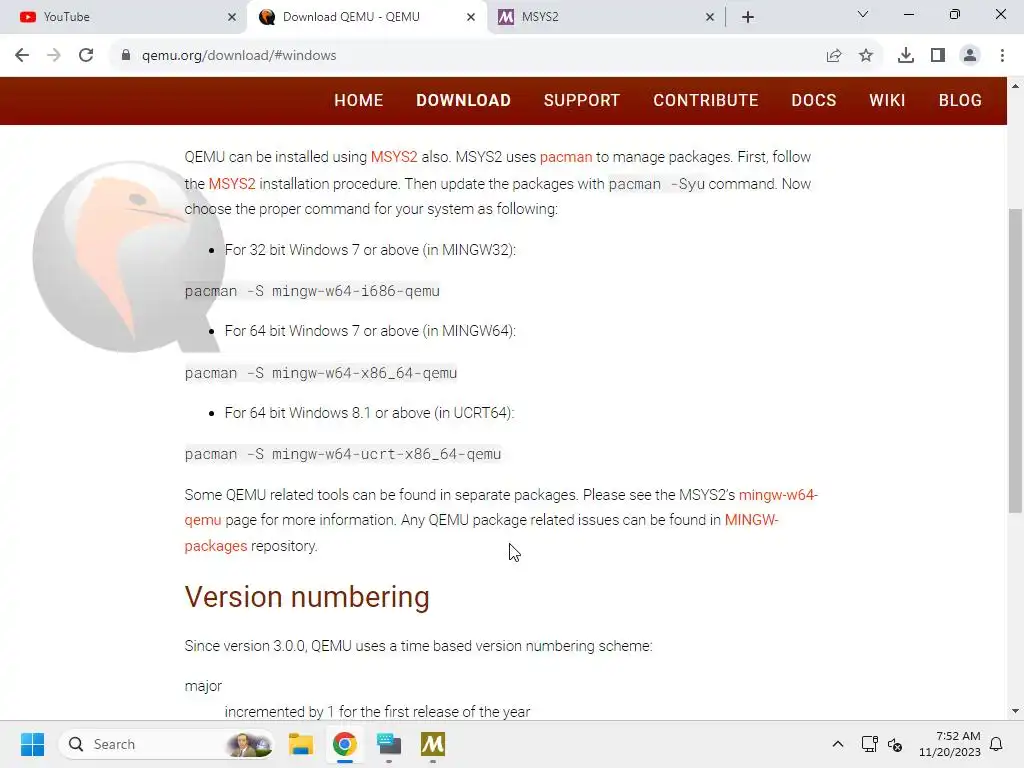Open a new browser tab

748,17
